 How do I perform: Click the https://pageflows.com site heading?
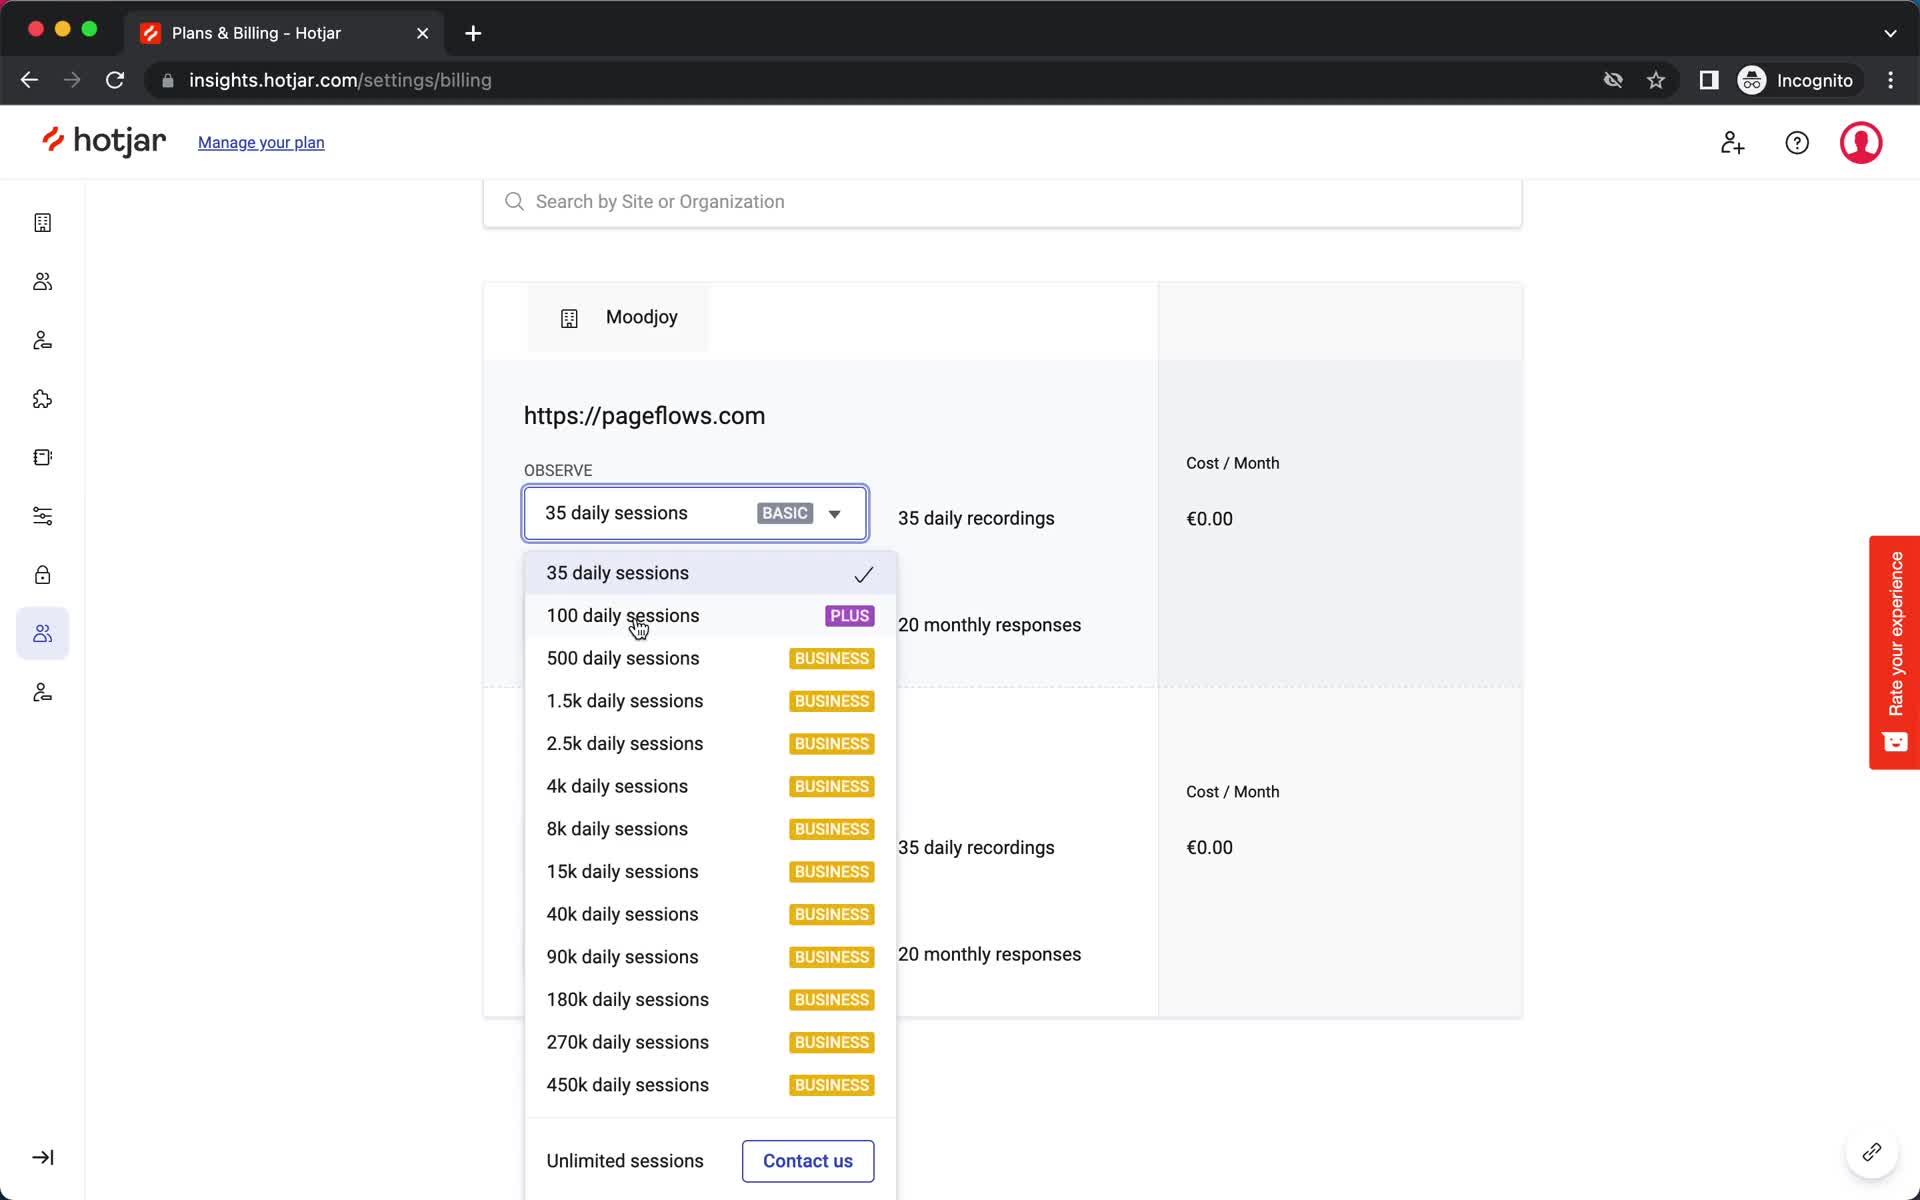(644, 416)
